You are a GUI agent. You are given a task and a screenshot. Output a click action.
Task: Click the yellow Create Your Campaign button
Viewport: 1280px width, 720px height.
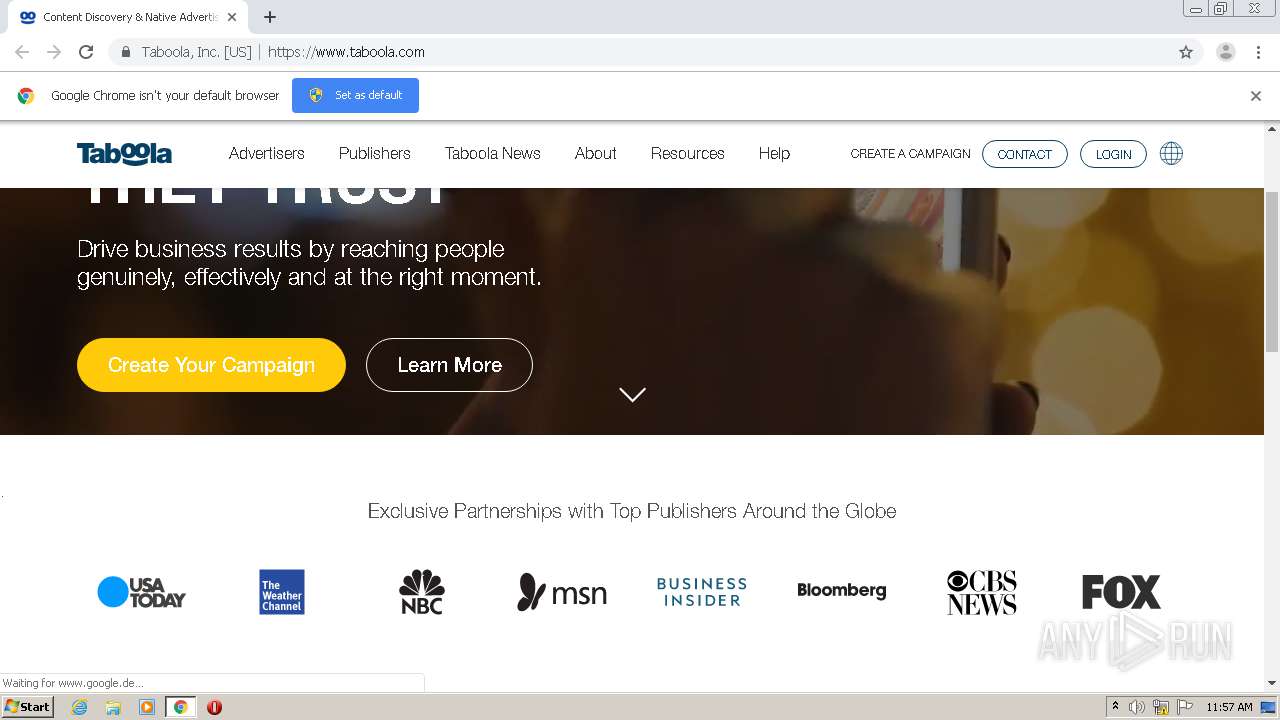[x=211, y=365]
